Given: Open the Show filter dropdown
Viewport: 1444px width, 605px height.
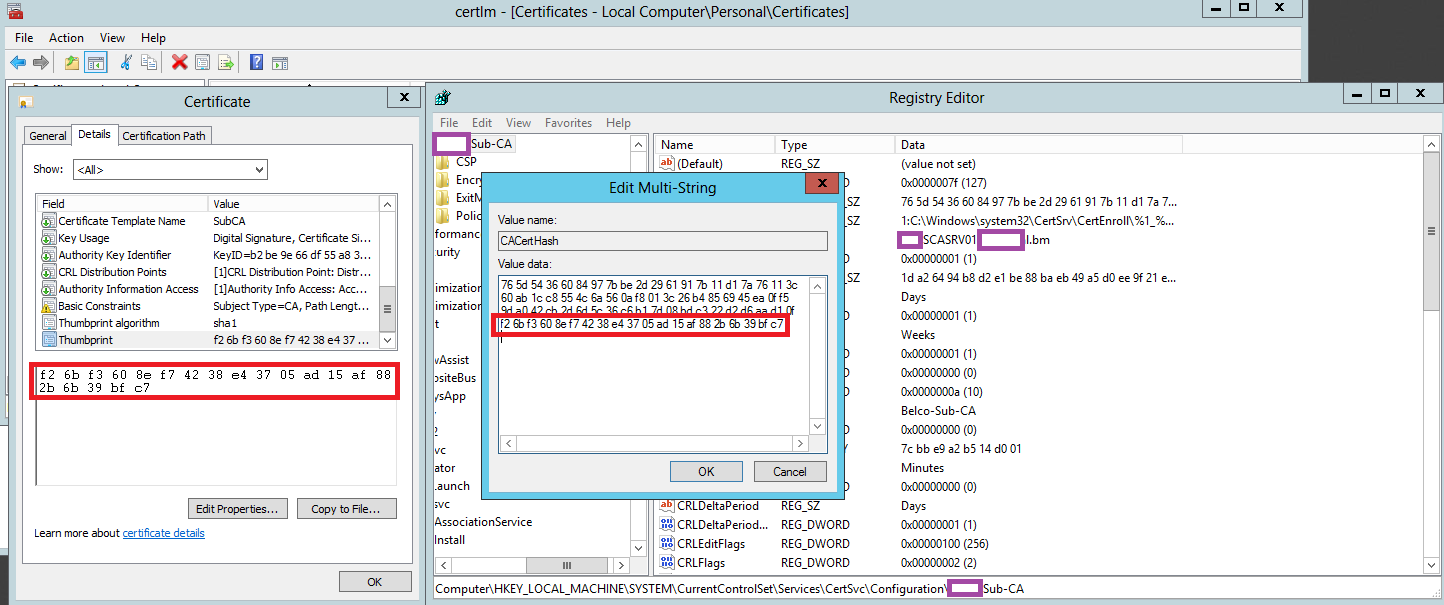Looking at the screenshot, I should coord(169,170).
